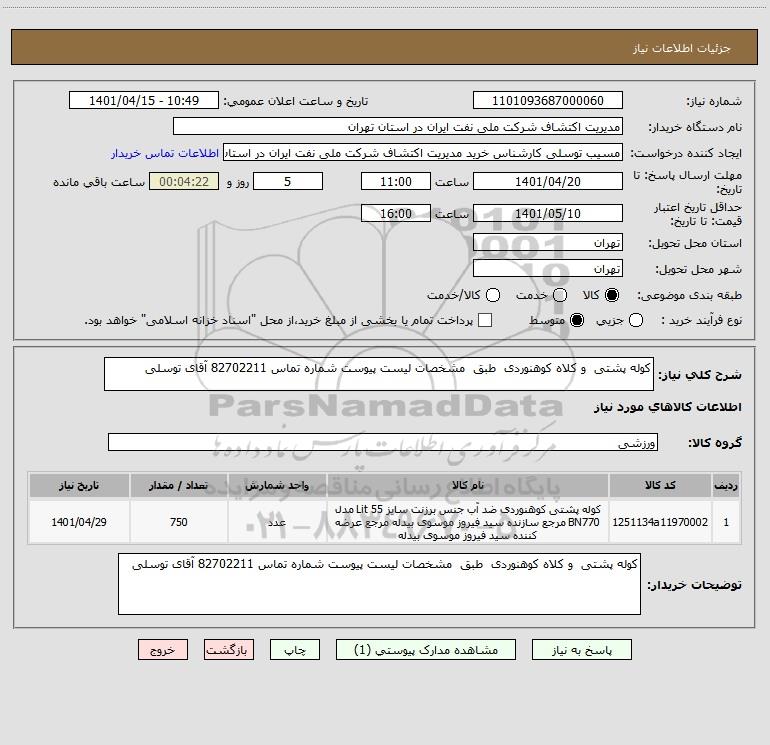Click product code 1251134a11970002 cell

660,522
